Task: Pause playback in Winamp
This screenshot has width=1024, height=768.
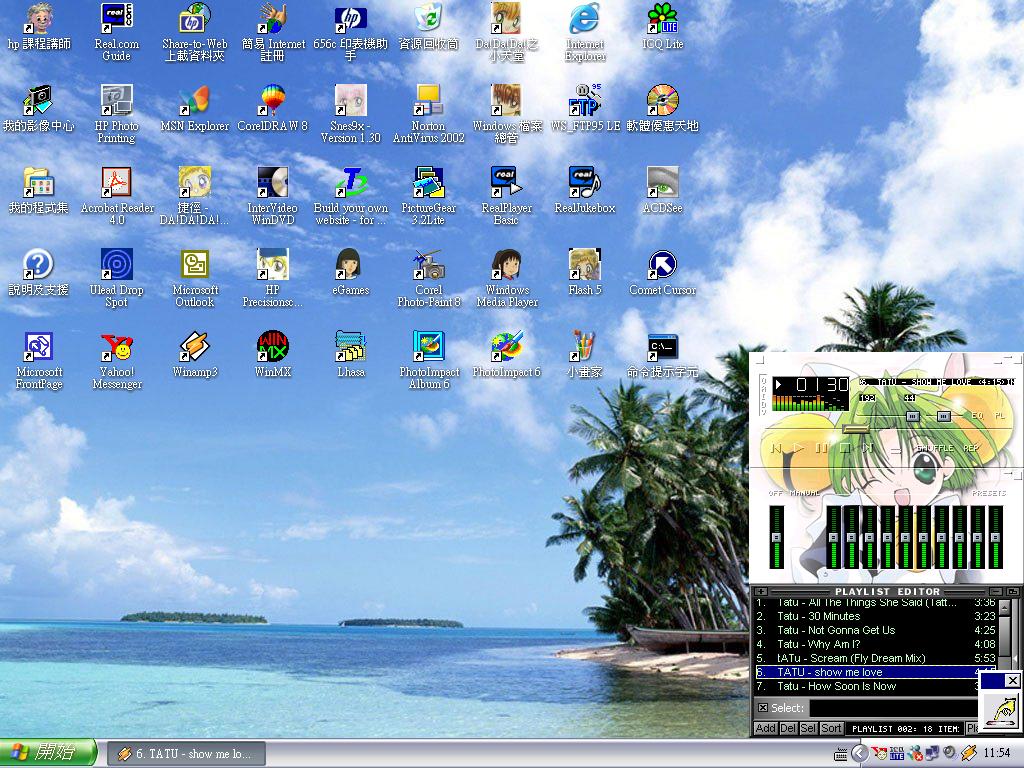Action: tap(821, 448)
